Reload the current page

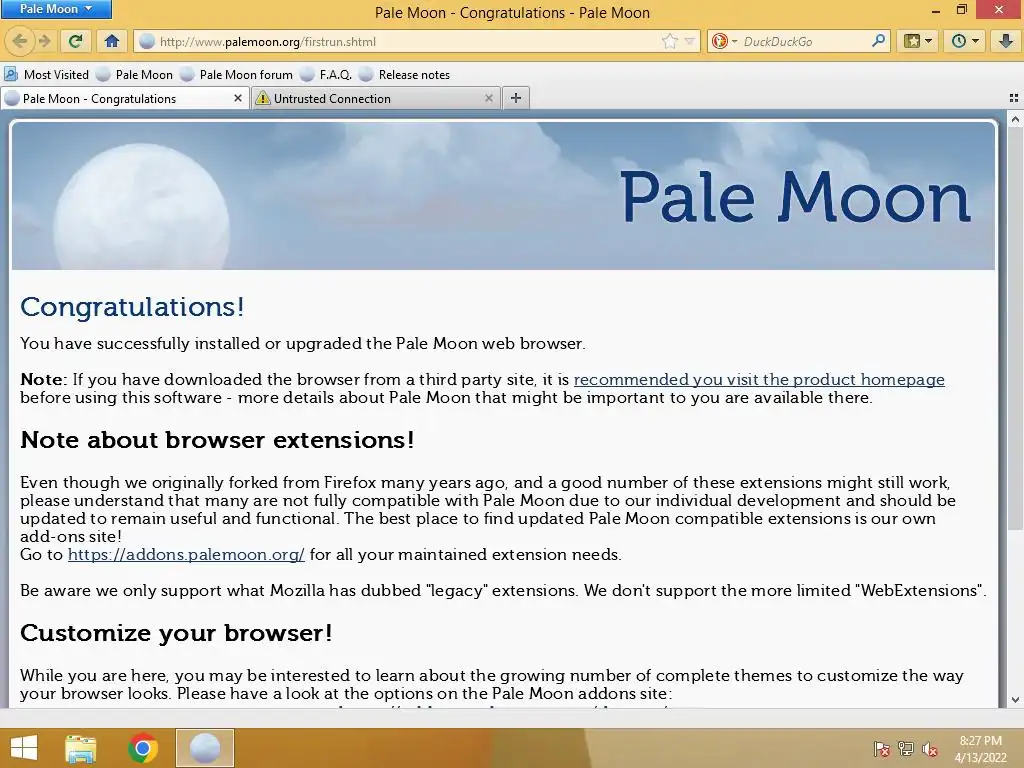pyautogui.click(x=76, y=41)
